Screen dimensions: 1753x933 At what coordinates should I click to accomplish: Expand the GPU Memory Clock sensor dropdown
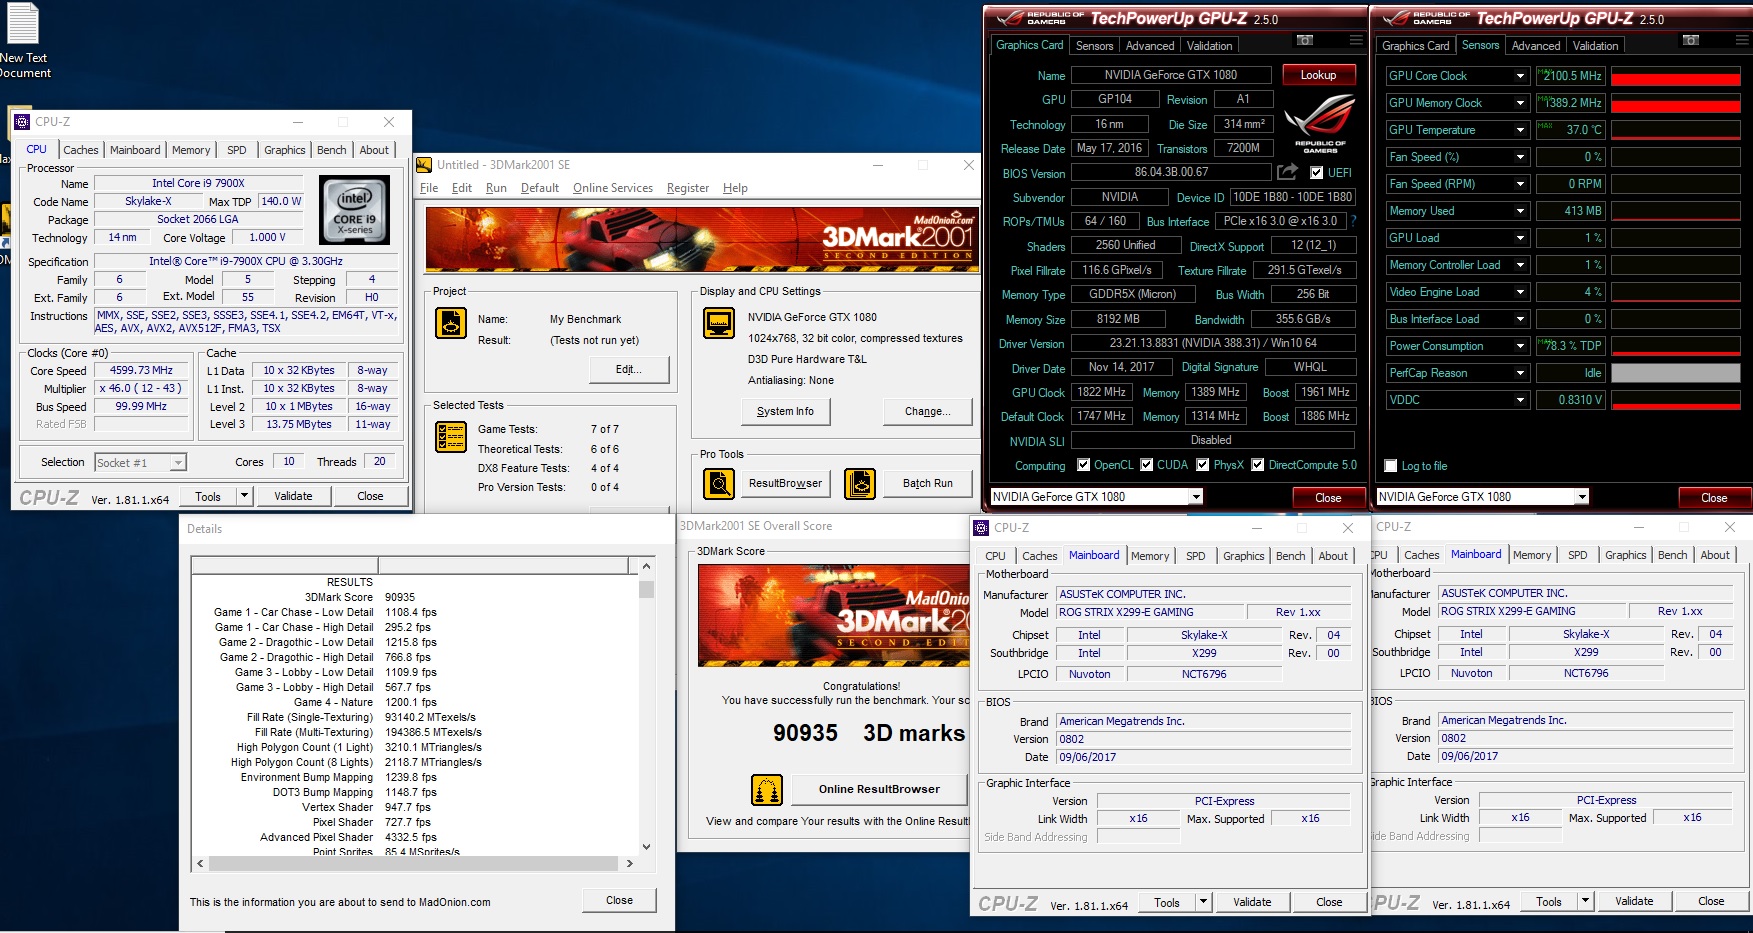(1520, 103)
